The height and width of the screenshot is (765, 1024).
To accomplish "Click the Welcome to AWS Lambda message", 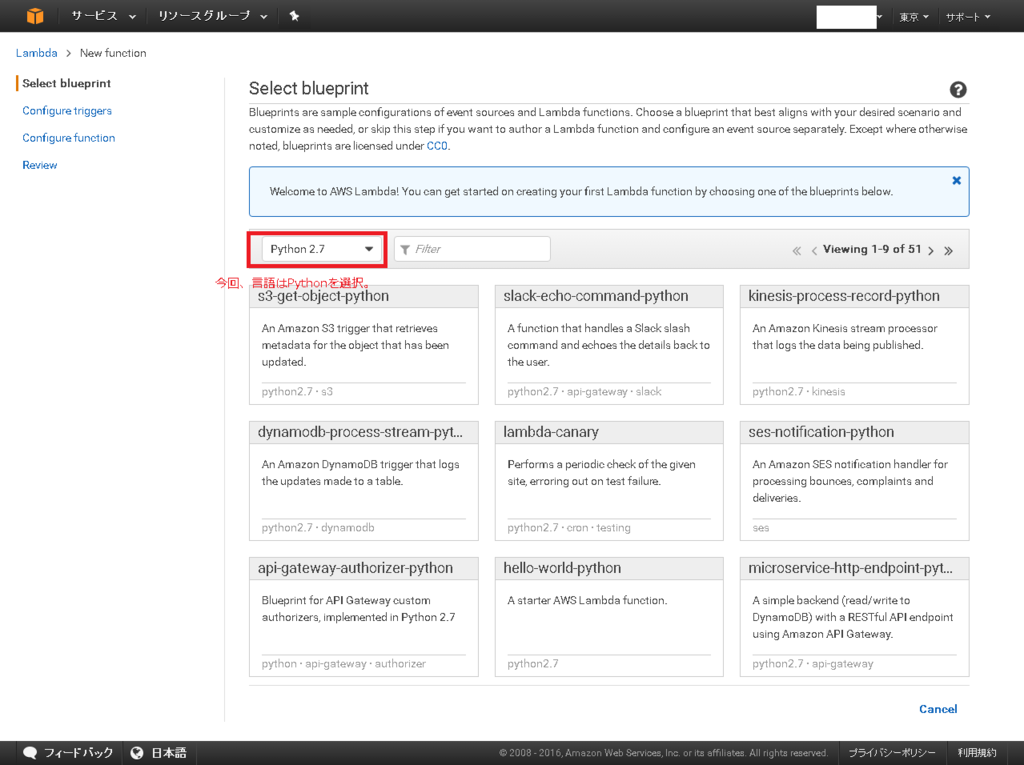I will pyautogui.click(x=581, y=191).
